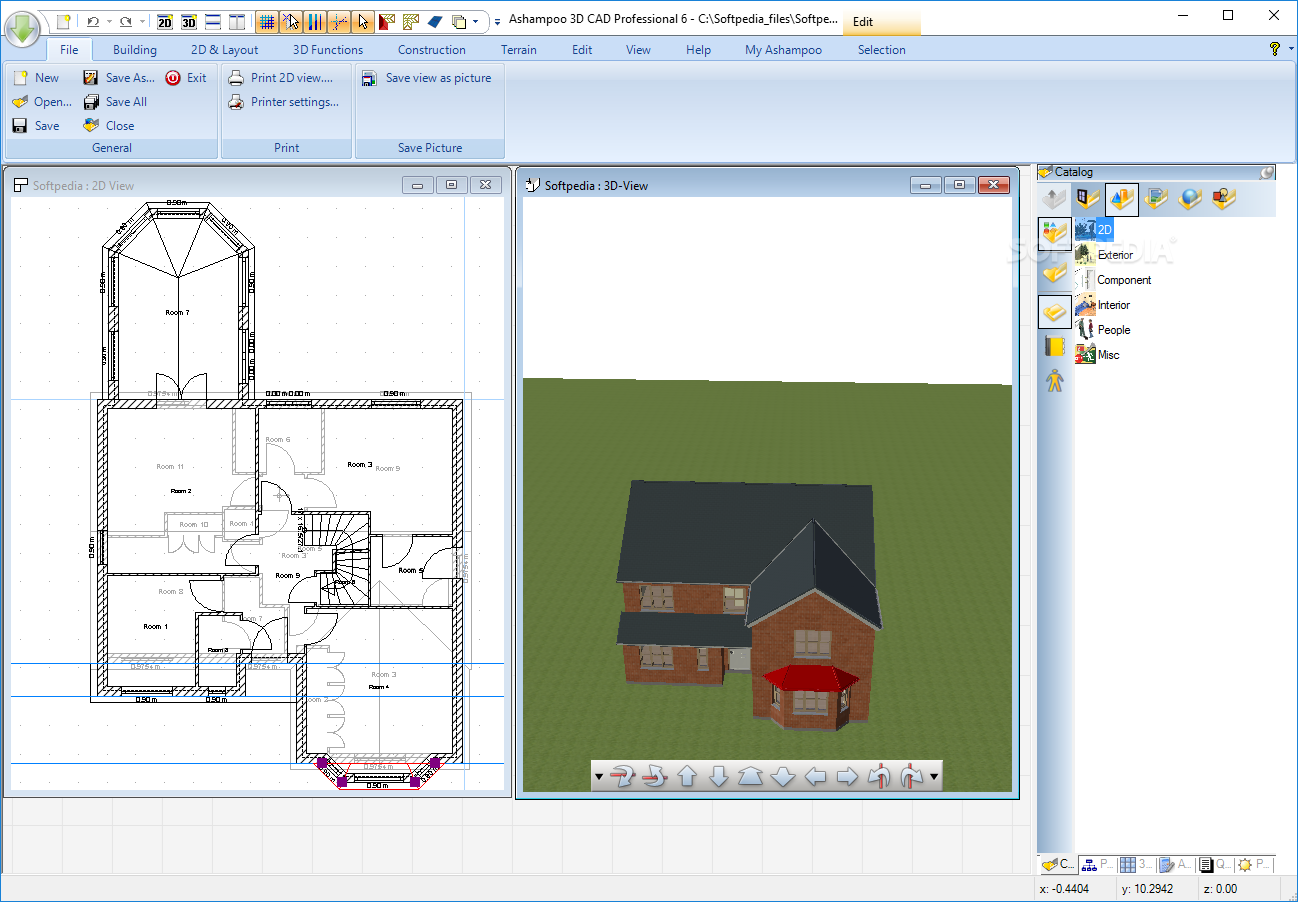
Task: Open Printer settings...
Action: (x=283, y=102)
